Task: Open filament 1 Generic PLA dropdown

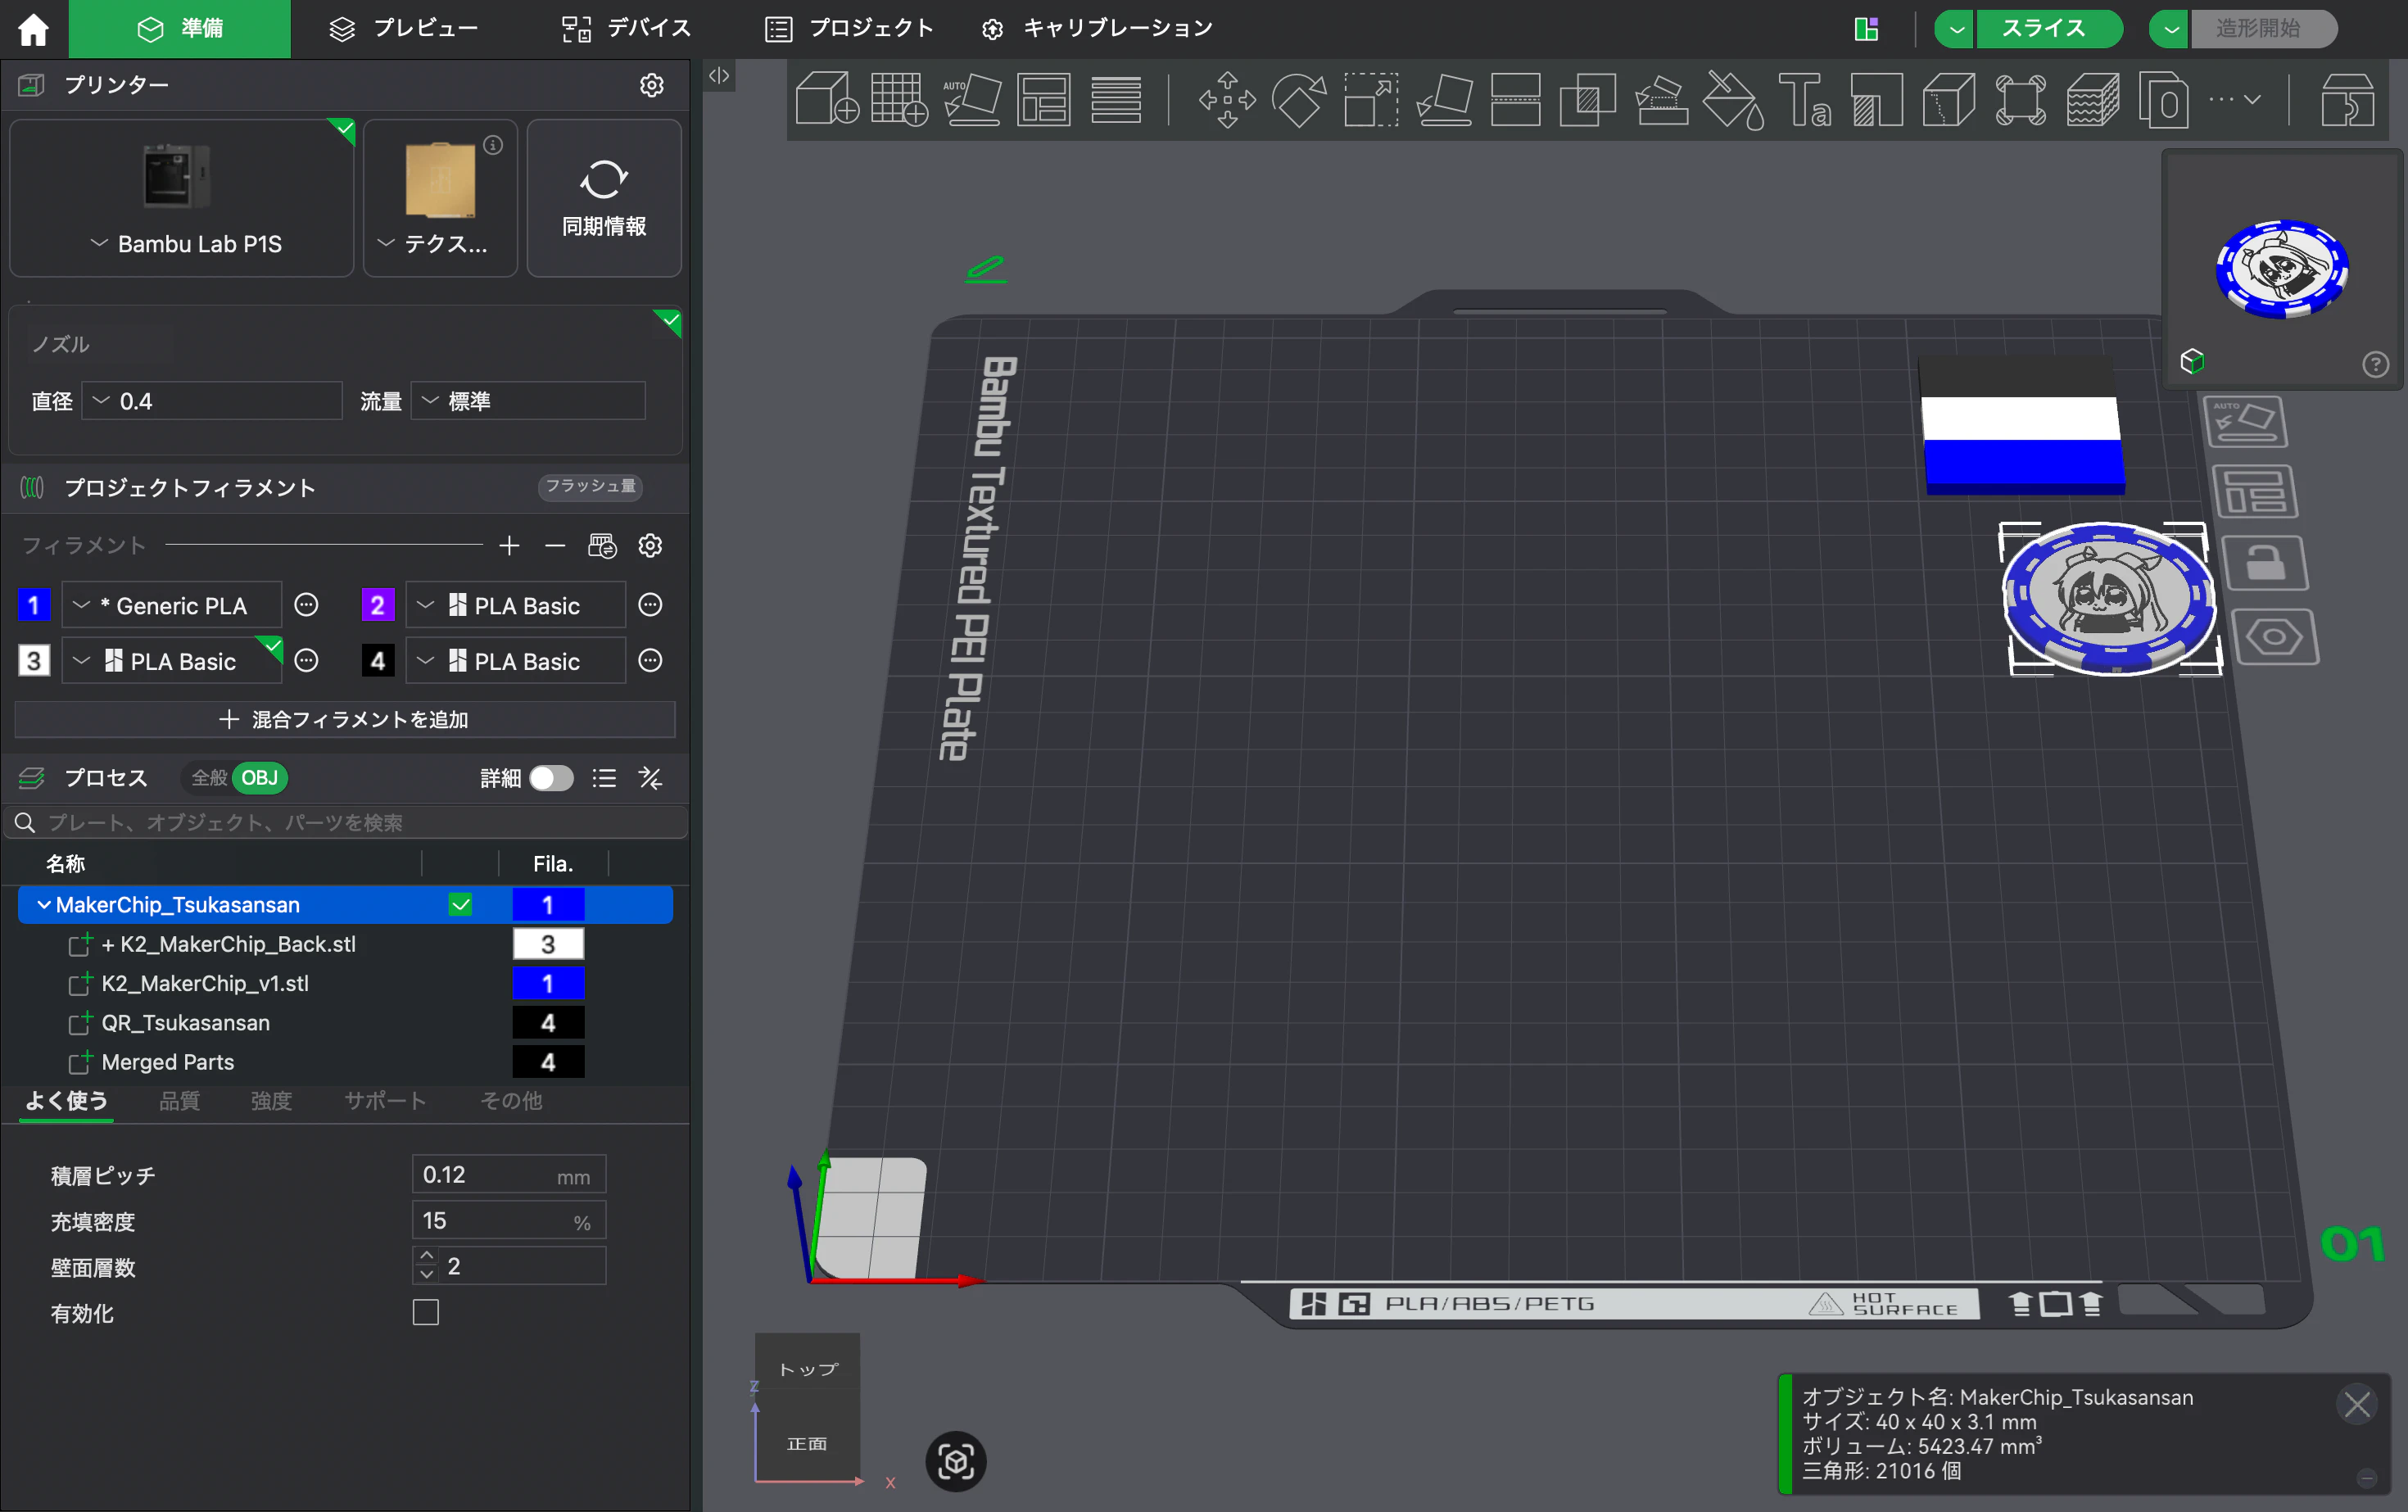Action: point(172,605)
